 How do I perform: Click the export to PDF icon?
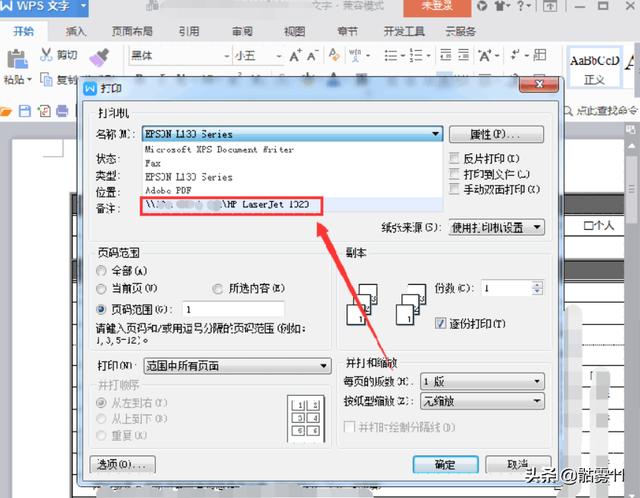click(44, 111)
